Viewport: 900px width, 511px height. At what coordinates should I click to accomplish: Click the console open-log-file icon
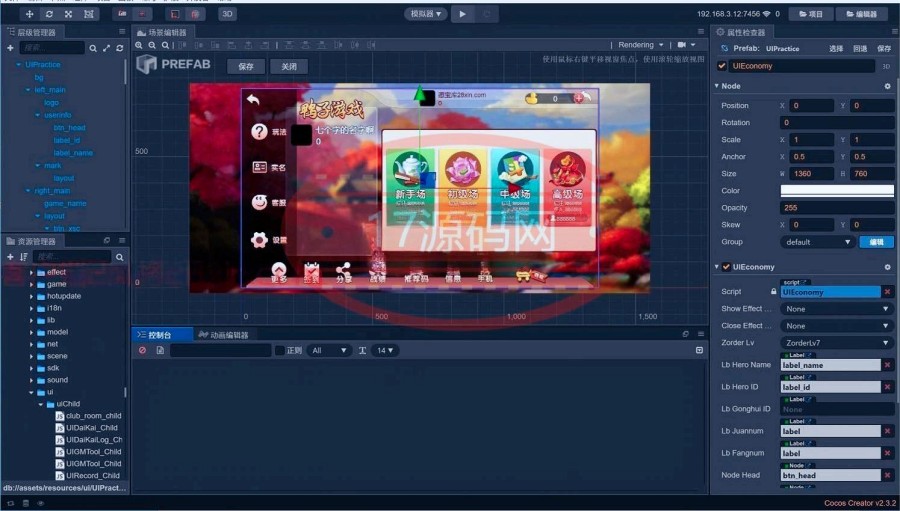160,350
